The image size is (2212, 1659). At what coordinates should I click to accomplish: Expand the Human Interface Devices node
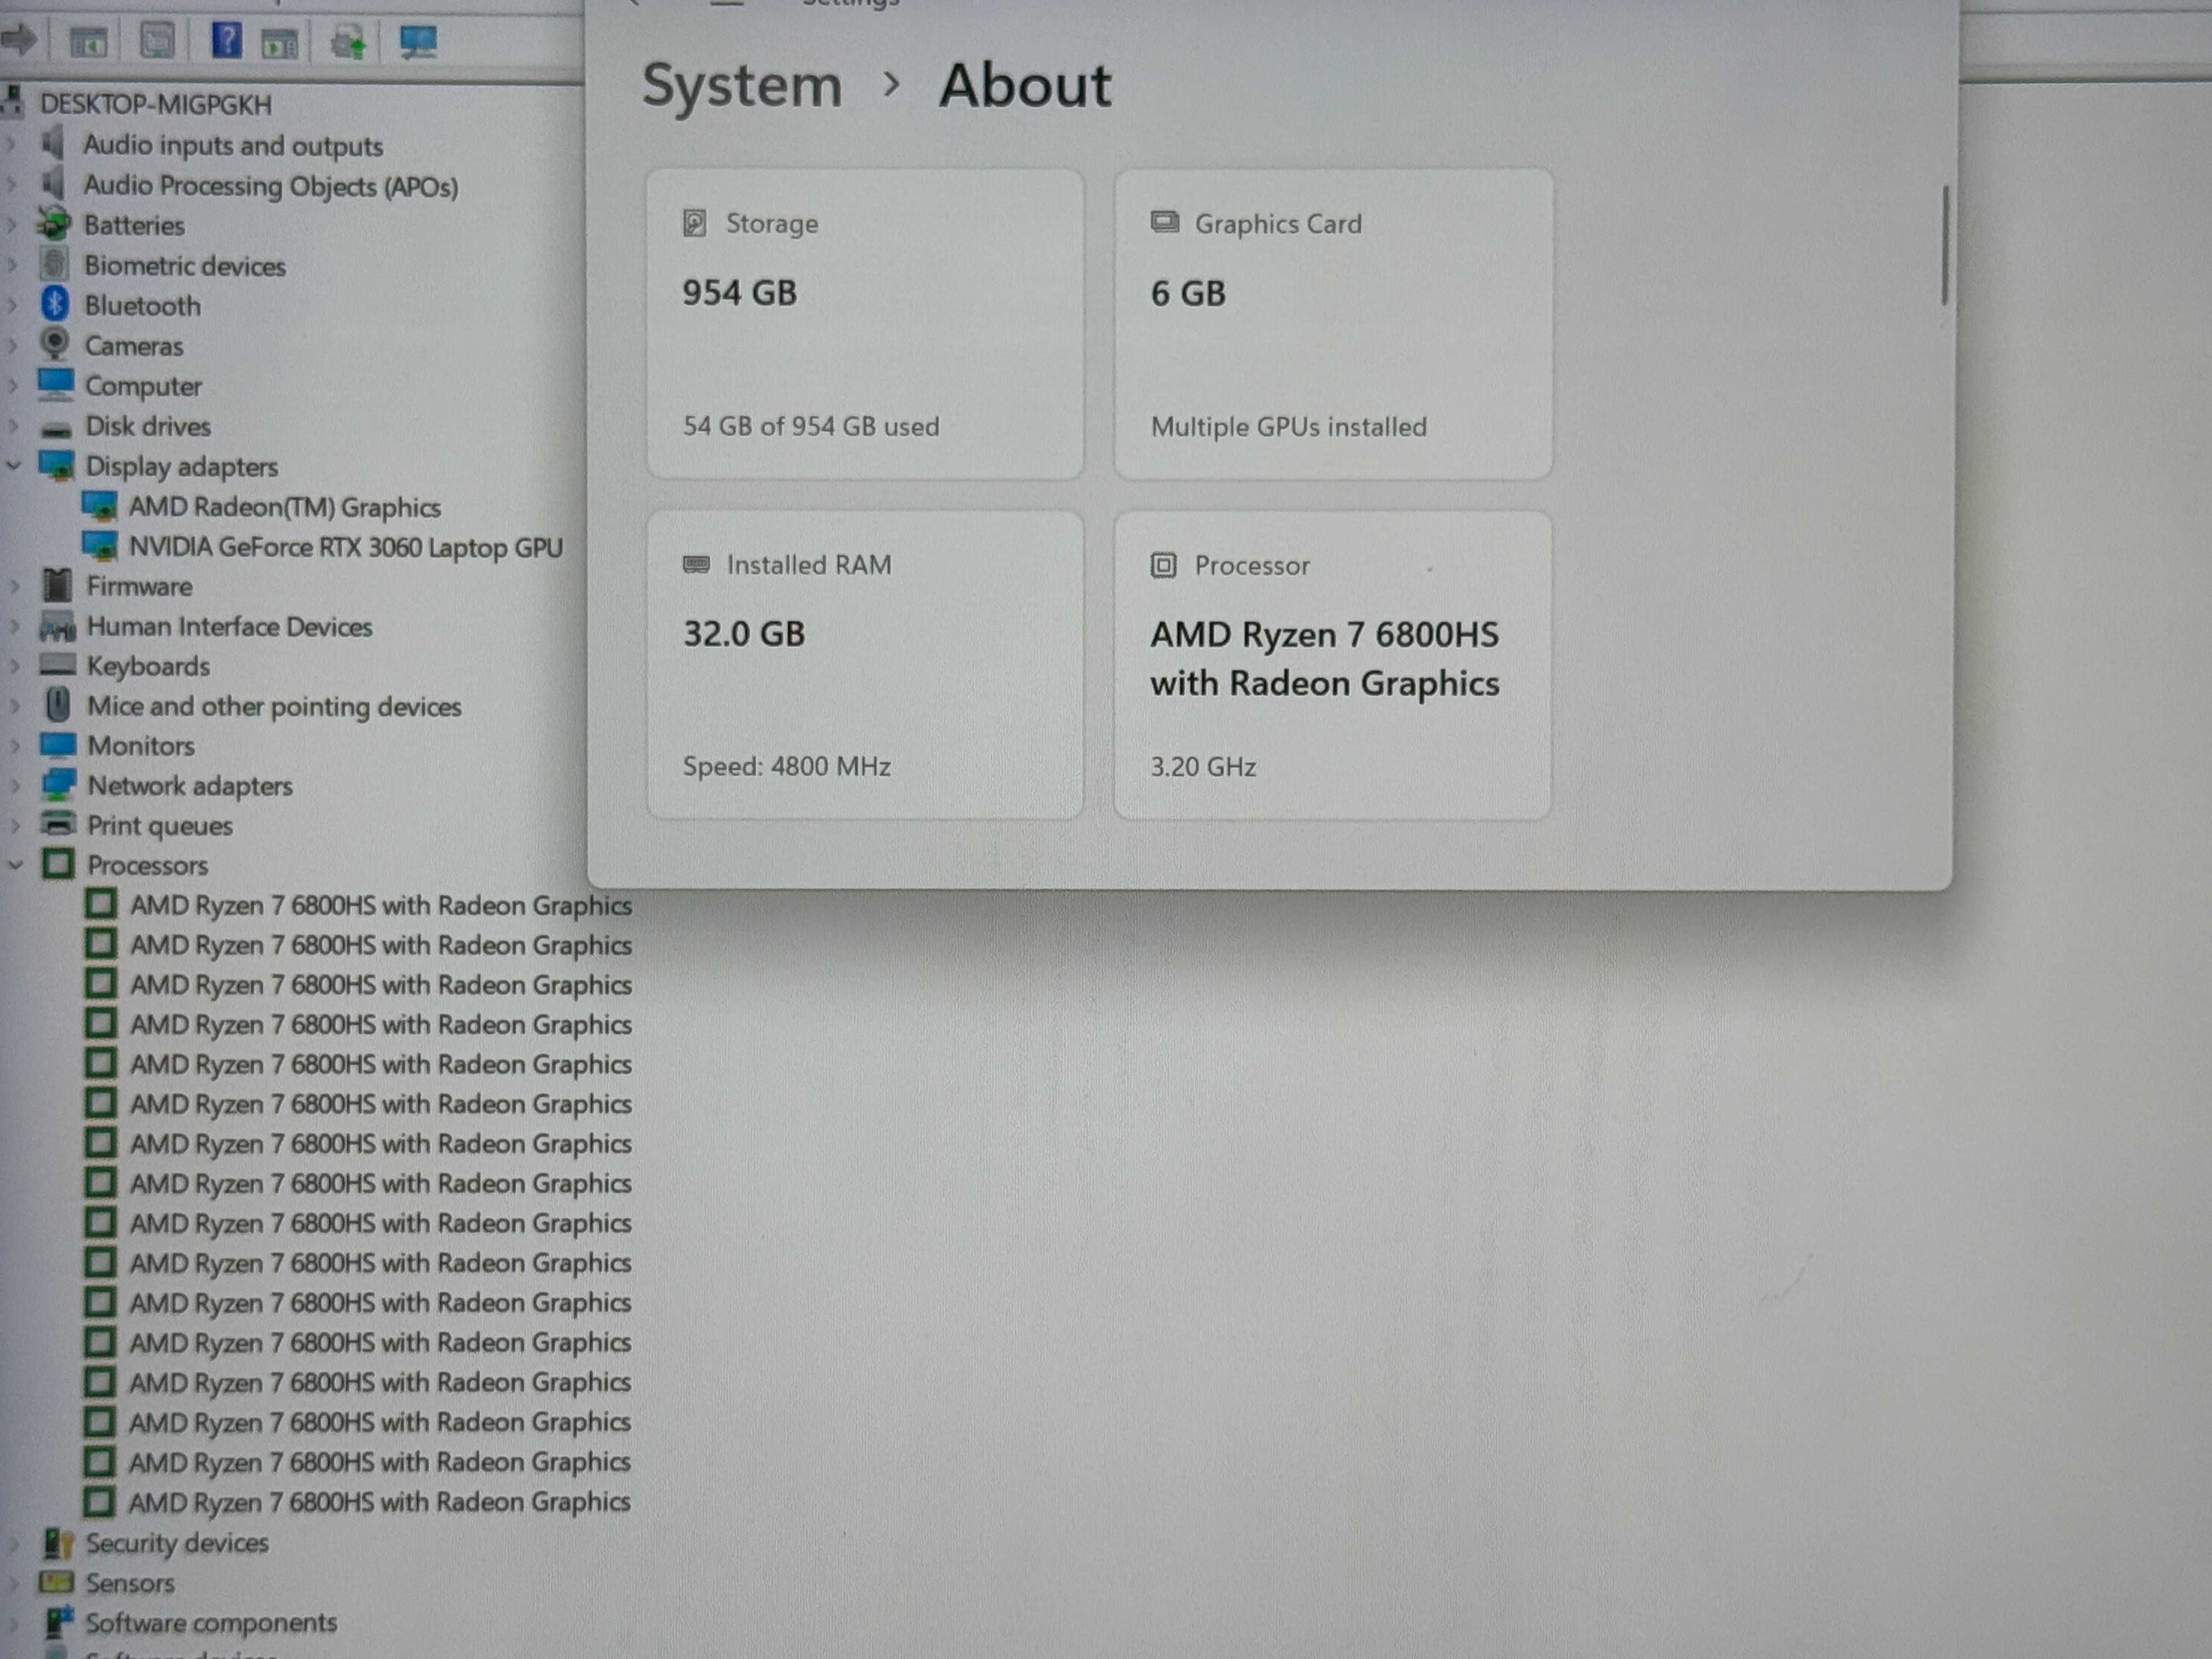click(x=14, y=626)
